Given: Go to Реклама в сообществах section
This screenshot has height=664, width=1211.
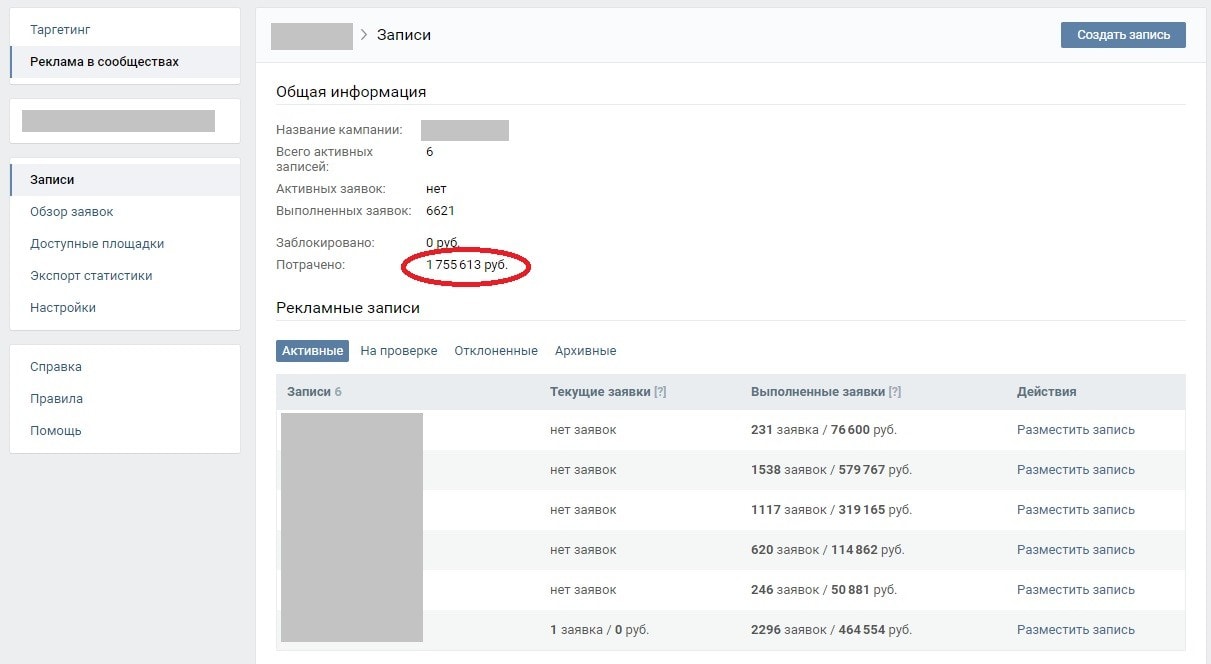Looking at the screenshot, I should pos(104,62).
